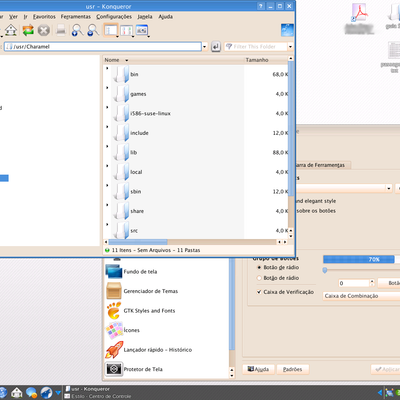Toggle the Caixa de Verificação checkbox
Viewport: 400px width, 400px height.
[x=259, y=292]
